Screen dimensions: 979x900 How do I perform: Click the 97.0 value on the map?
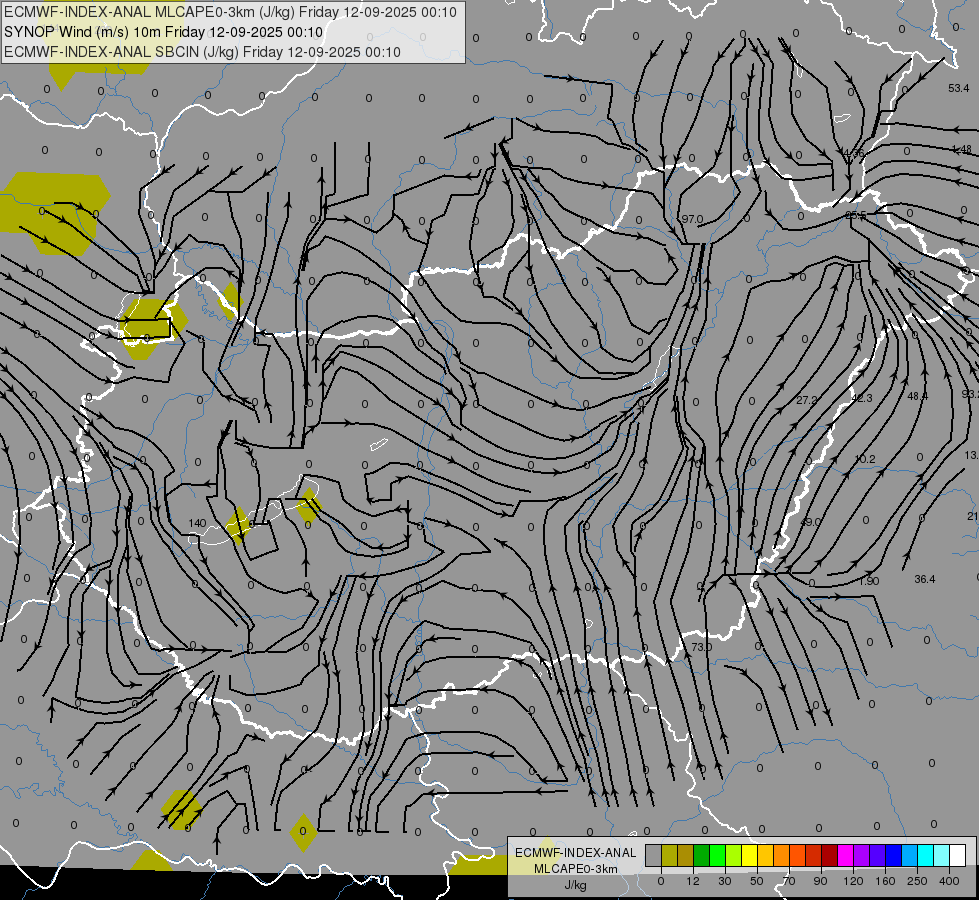pos(692,219)
